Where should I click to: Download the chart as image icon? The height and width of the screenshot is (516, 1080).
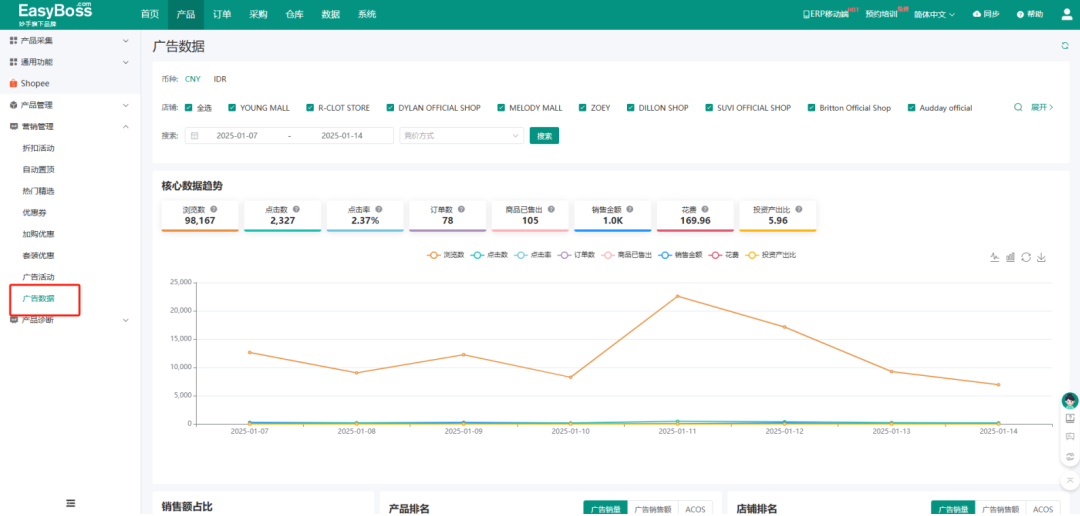point(1041,257)
